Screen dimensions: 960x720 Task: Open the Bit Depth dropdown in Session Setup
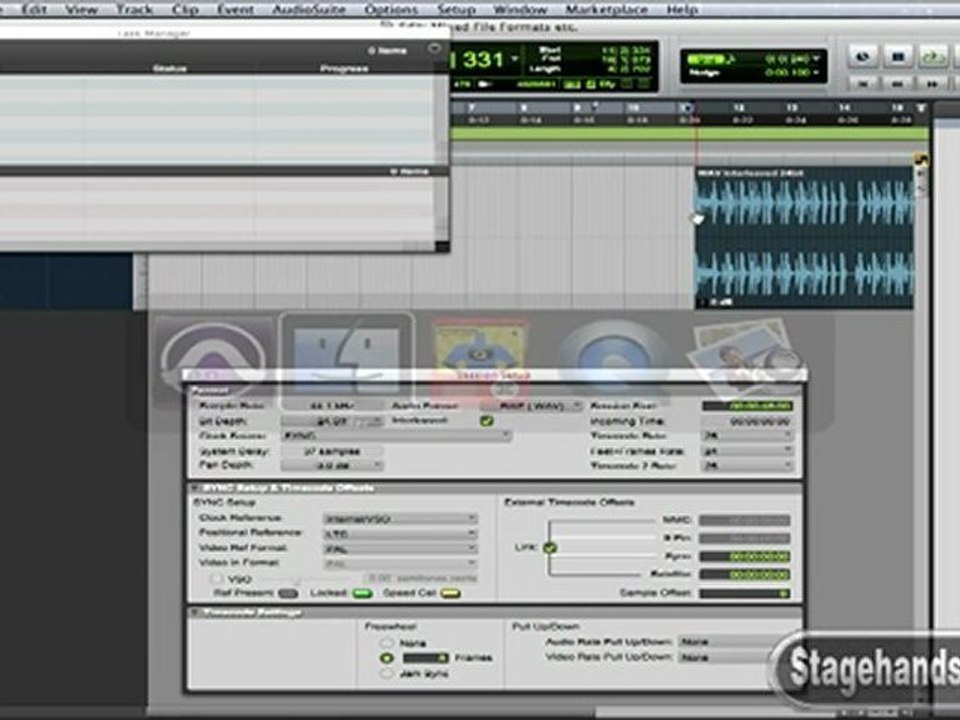point(332,421)
